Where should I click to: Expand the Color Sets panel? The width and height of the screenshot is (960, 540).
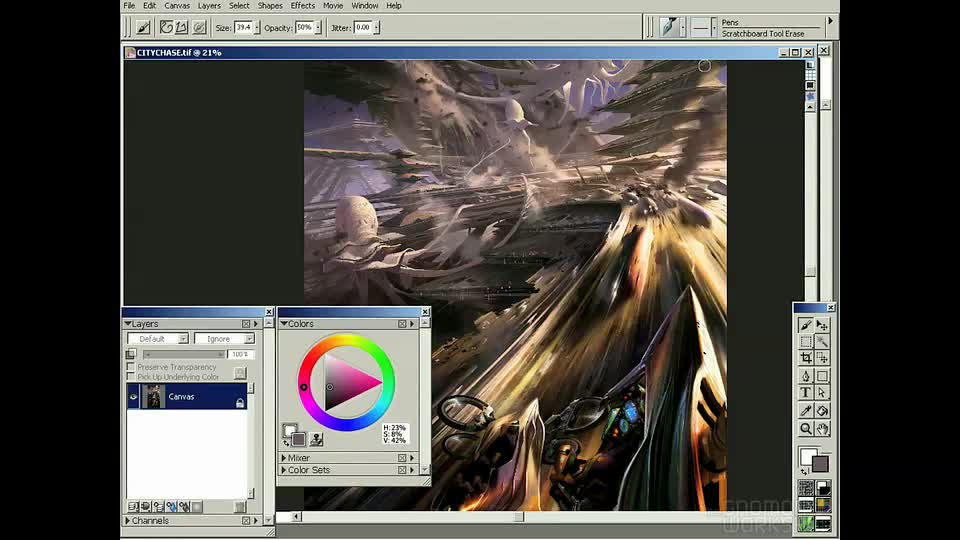coord(283,470)
